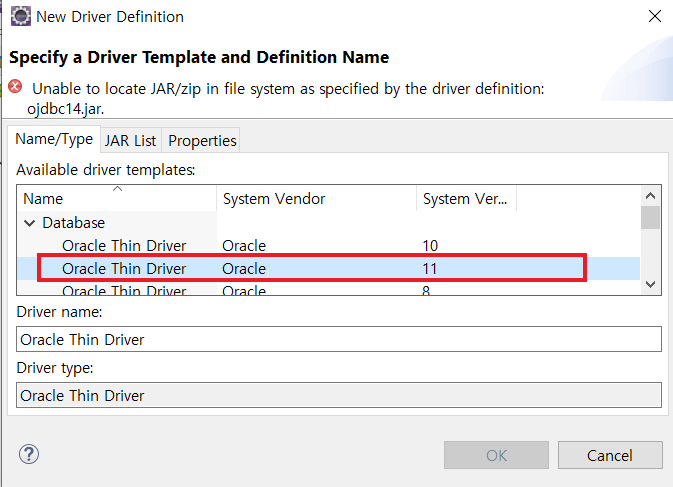
Task: Select Oracle Thin Driver version 8 row
Action: [x=329, y=290]
